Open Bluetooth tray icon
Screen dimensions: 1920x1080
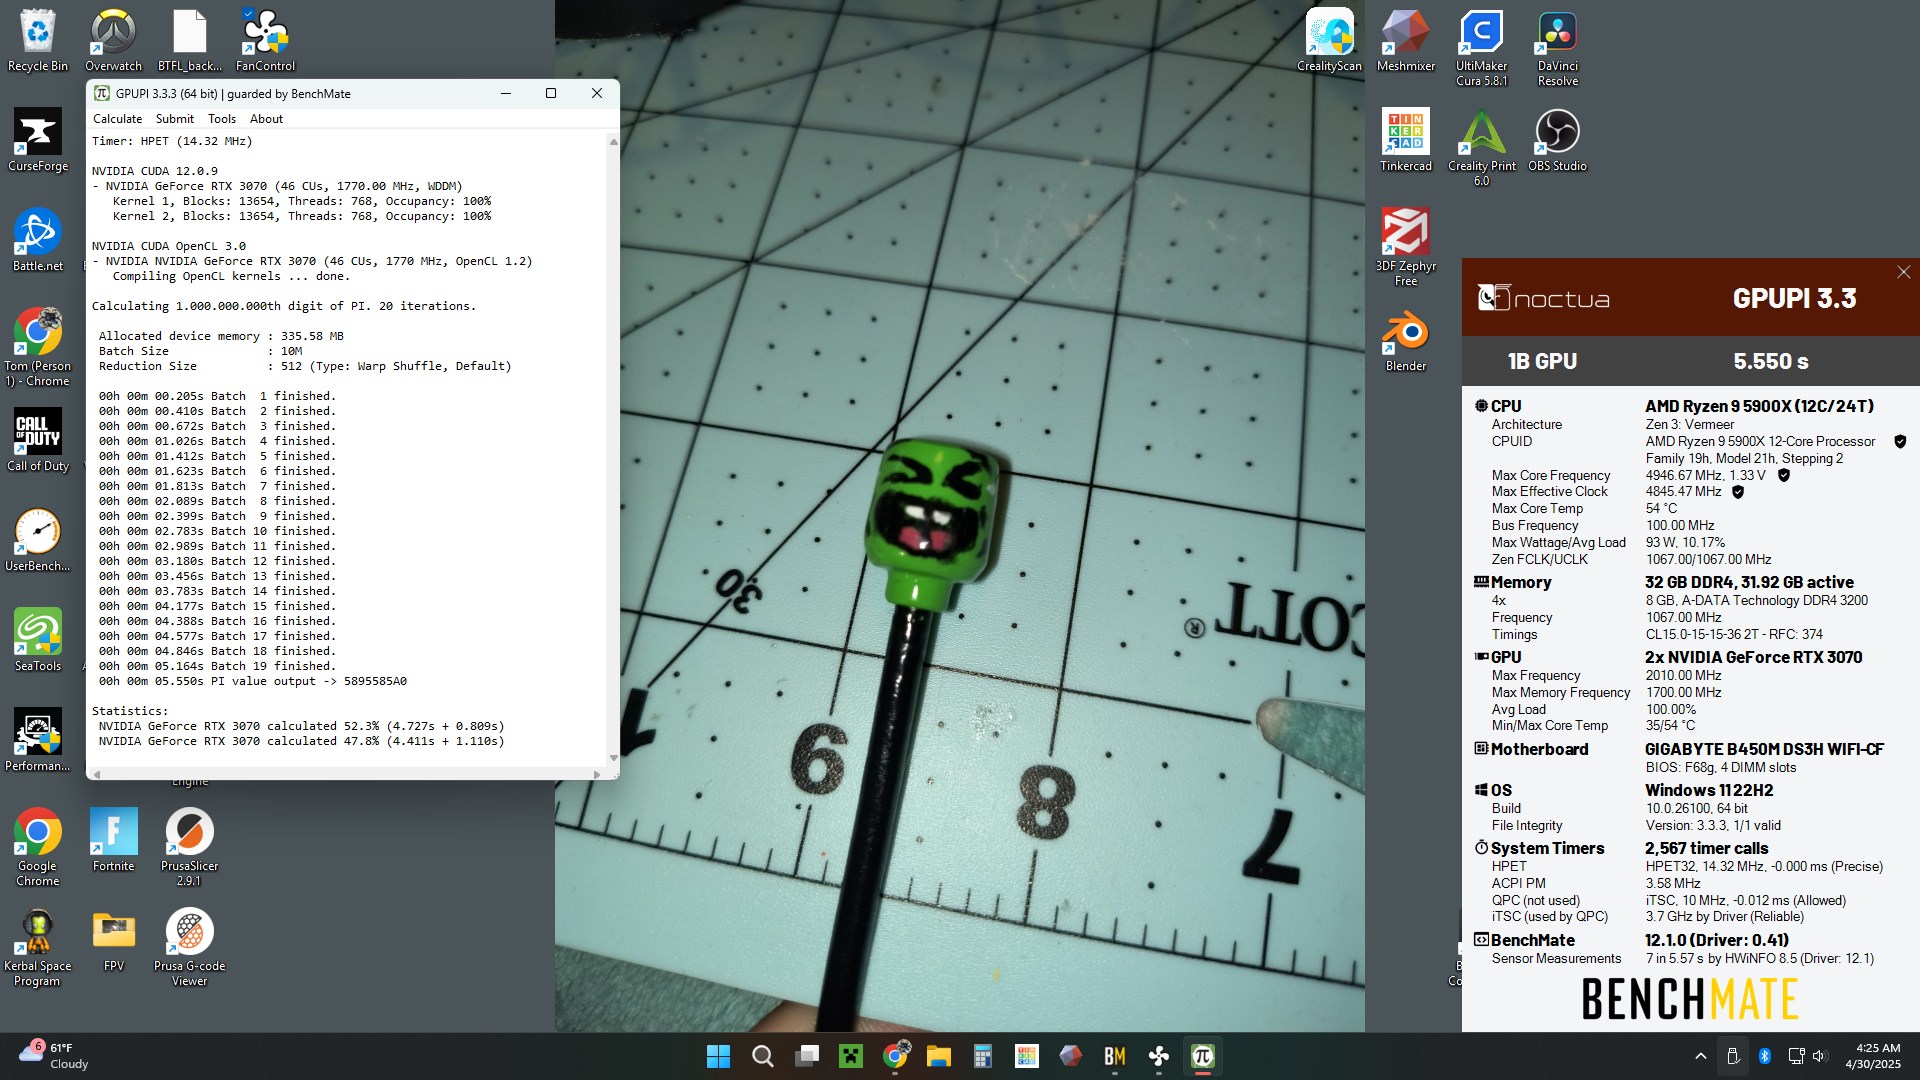coord(1765,1056)
